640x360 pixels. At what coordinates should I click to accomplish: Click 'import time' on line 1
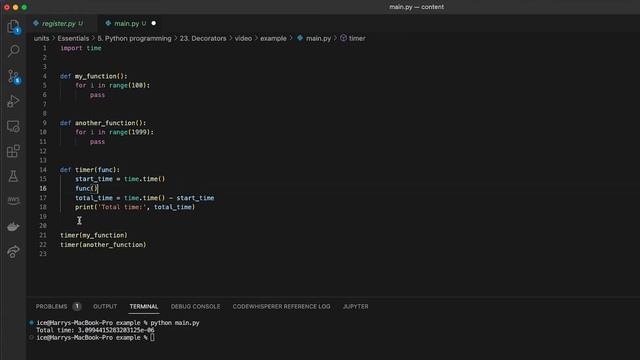coord(81,48)
